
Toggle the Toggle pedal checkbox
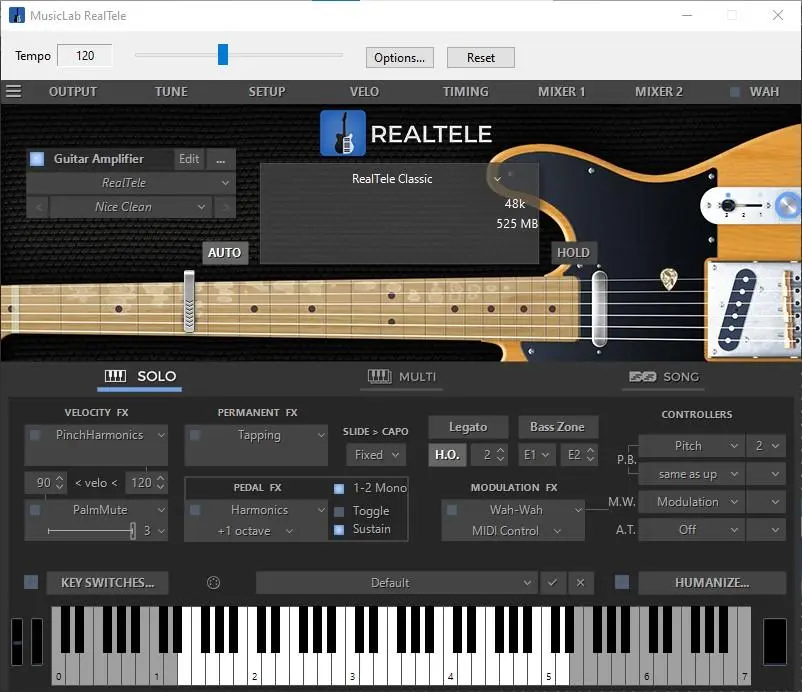339,511
